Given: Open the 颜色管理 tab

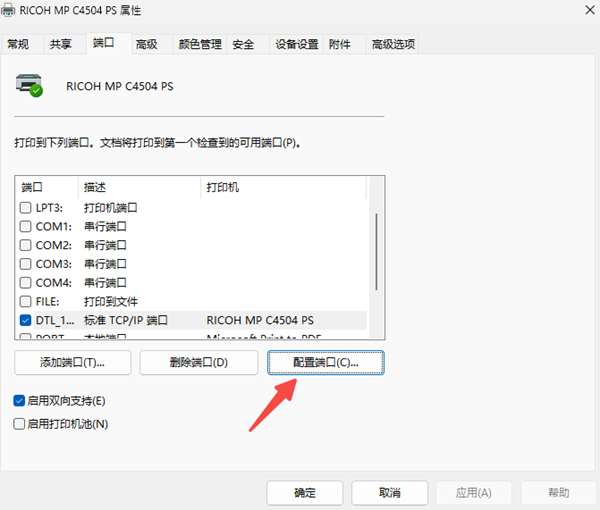Looking at the screenshot, I should coord(200,44).
